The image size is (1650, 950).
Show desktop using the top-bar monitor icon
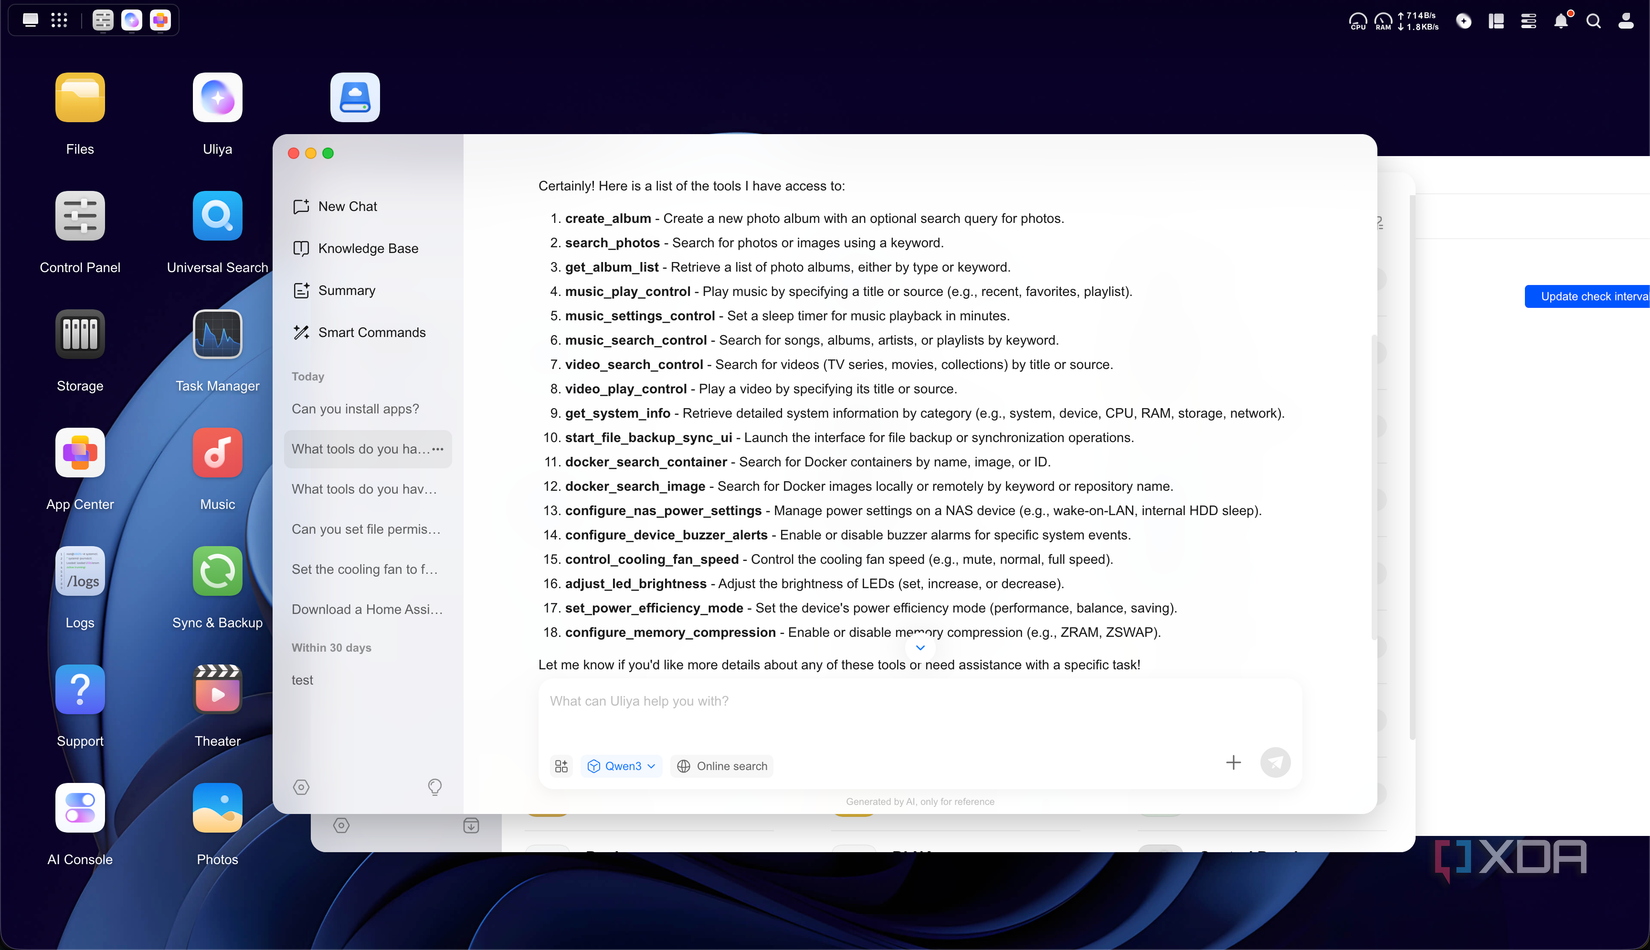(31, 20)
